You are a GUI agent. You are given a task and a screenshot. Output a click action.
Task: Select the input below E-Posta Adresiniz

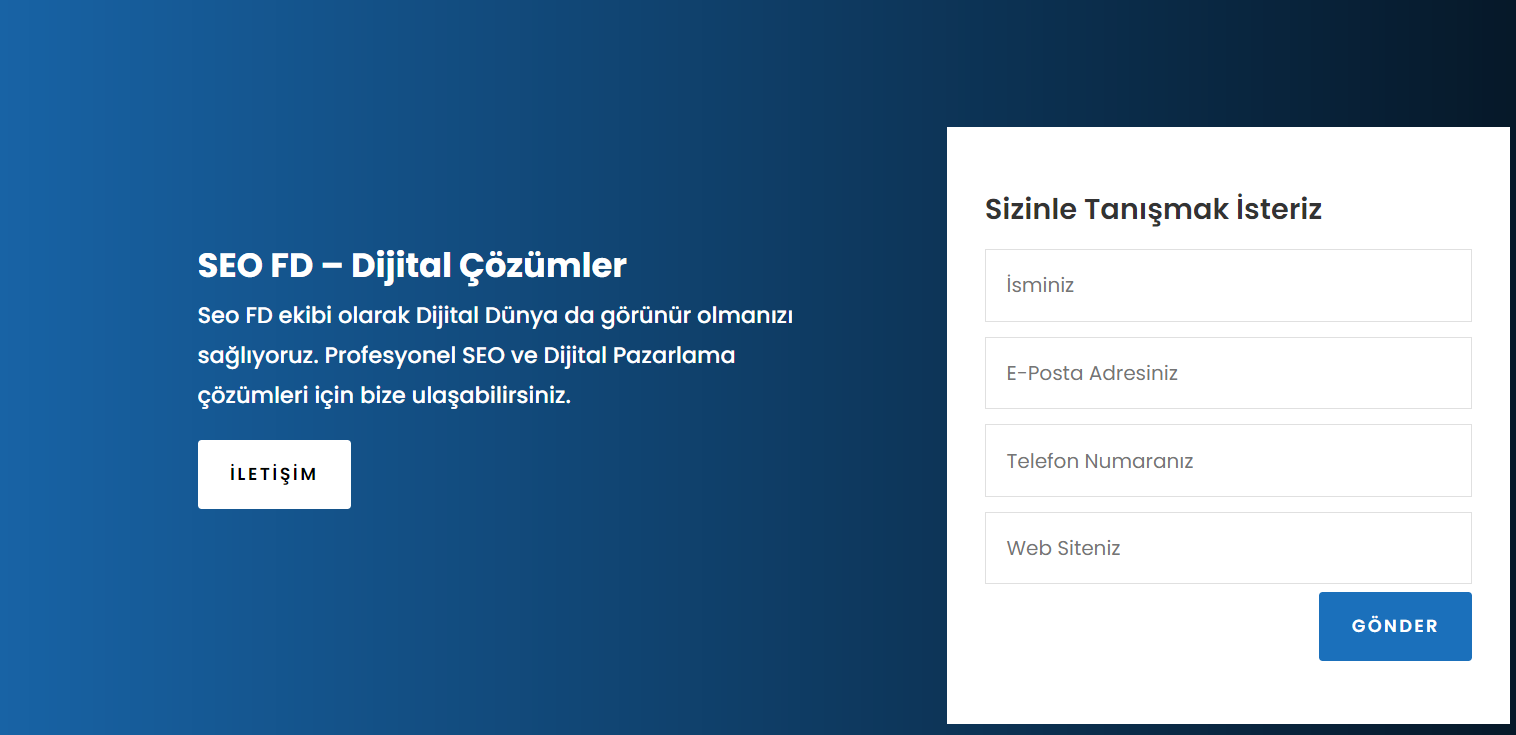[1227, 460]
